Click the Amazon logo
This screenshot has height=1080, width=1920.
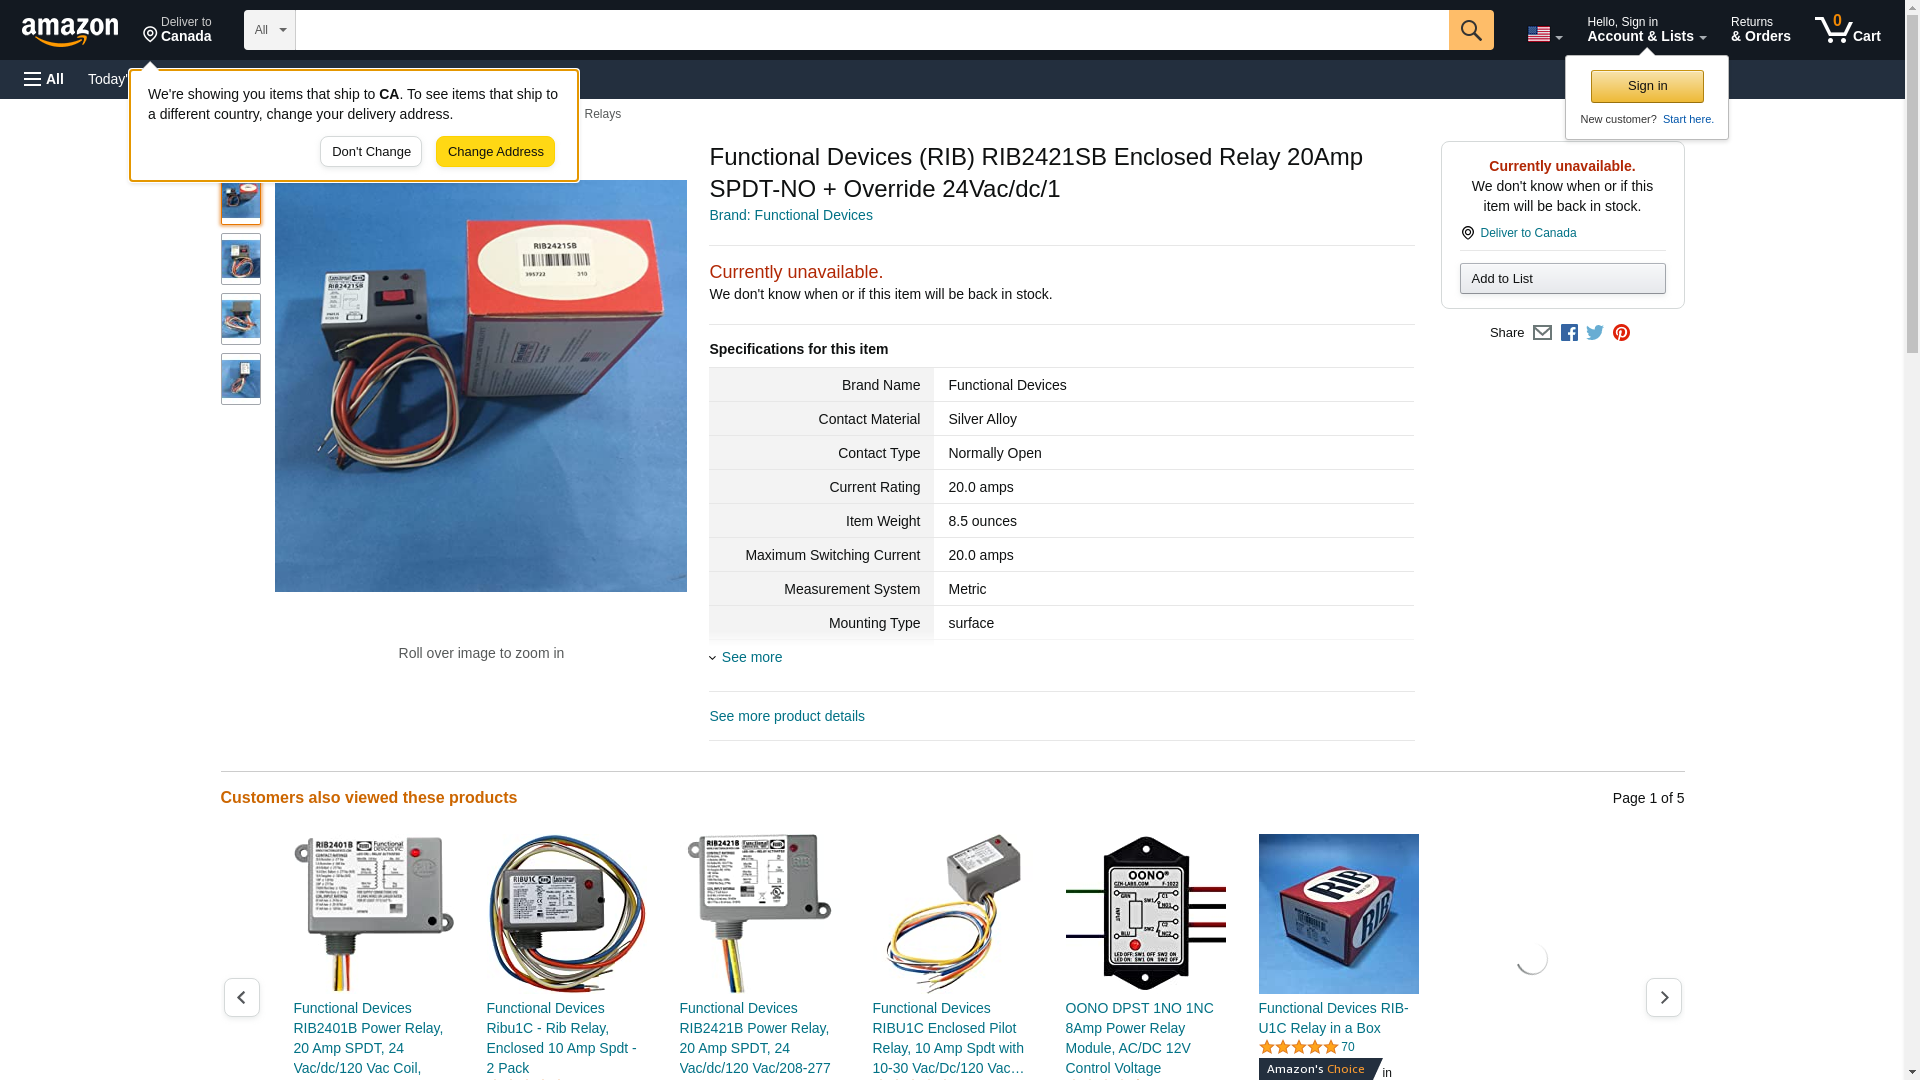(x=70, y=32)
